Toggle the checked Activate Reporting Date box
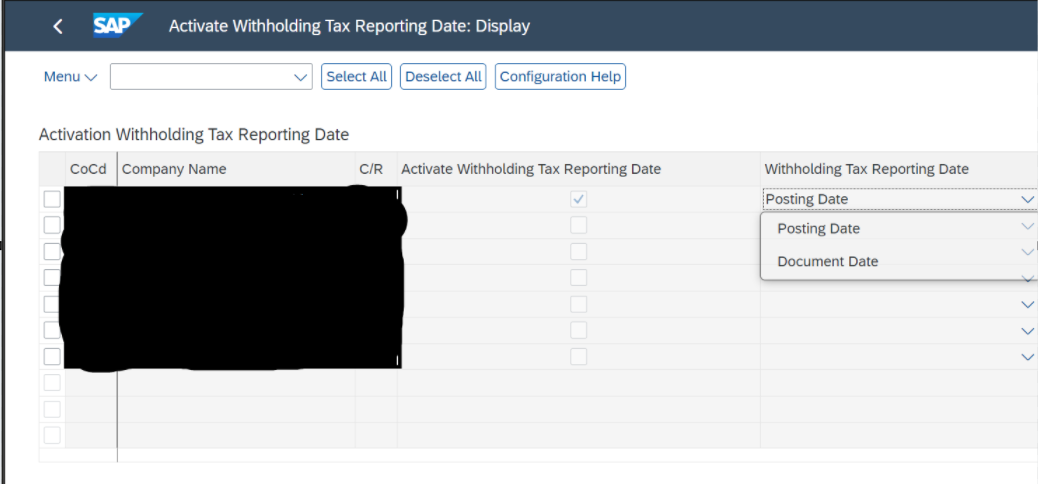Screen dimensions: 1038x484 pos(579,199)
